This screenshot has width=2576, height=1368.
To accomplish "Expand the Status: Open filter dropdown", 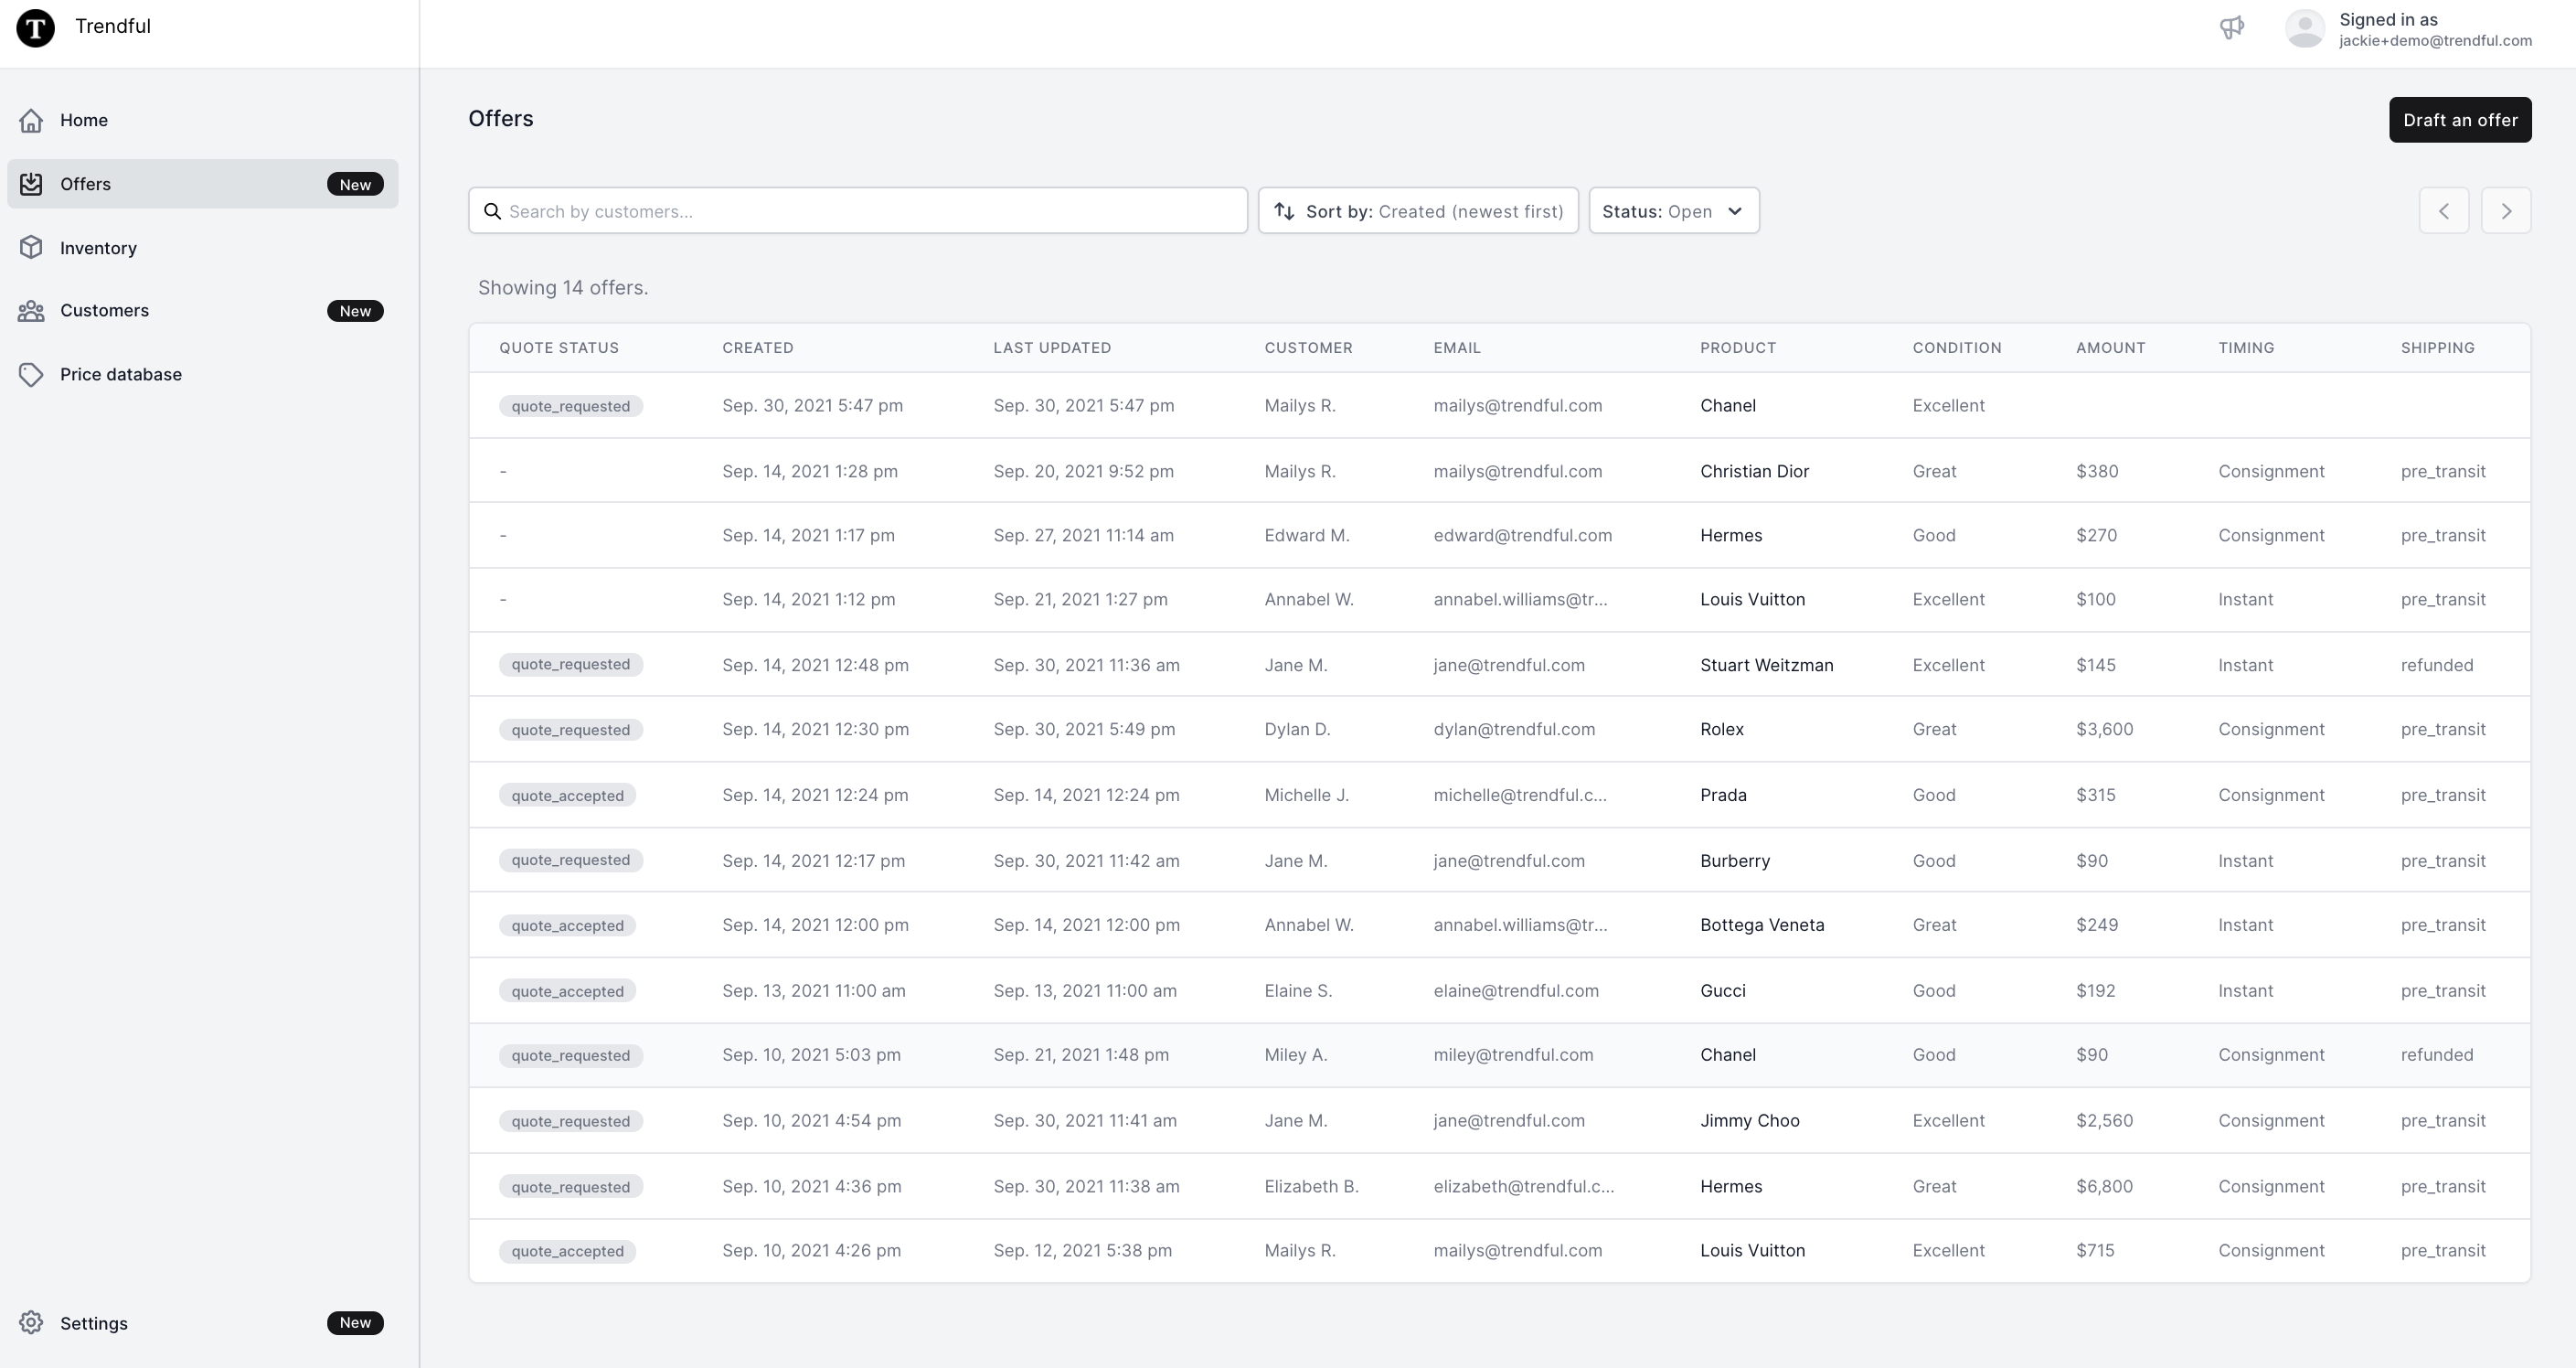I will 1674,211.
